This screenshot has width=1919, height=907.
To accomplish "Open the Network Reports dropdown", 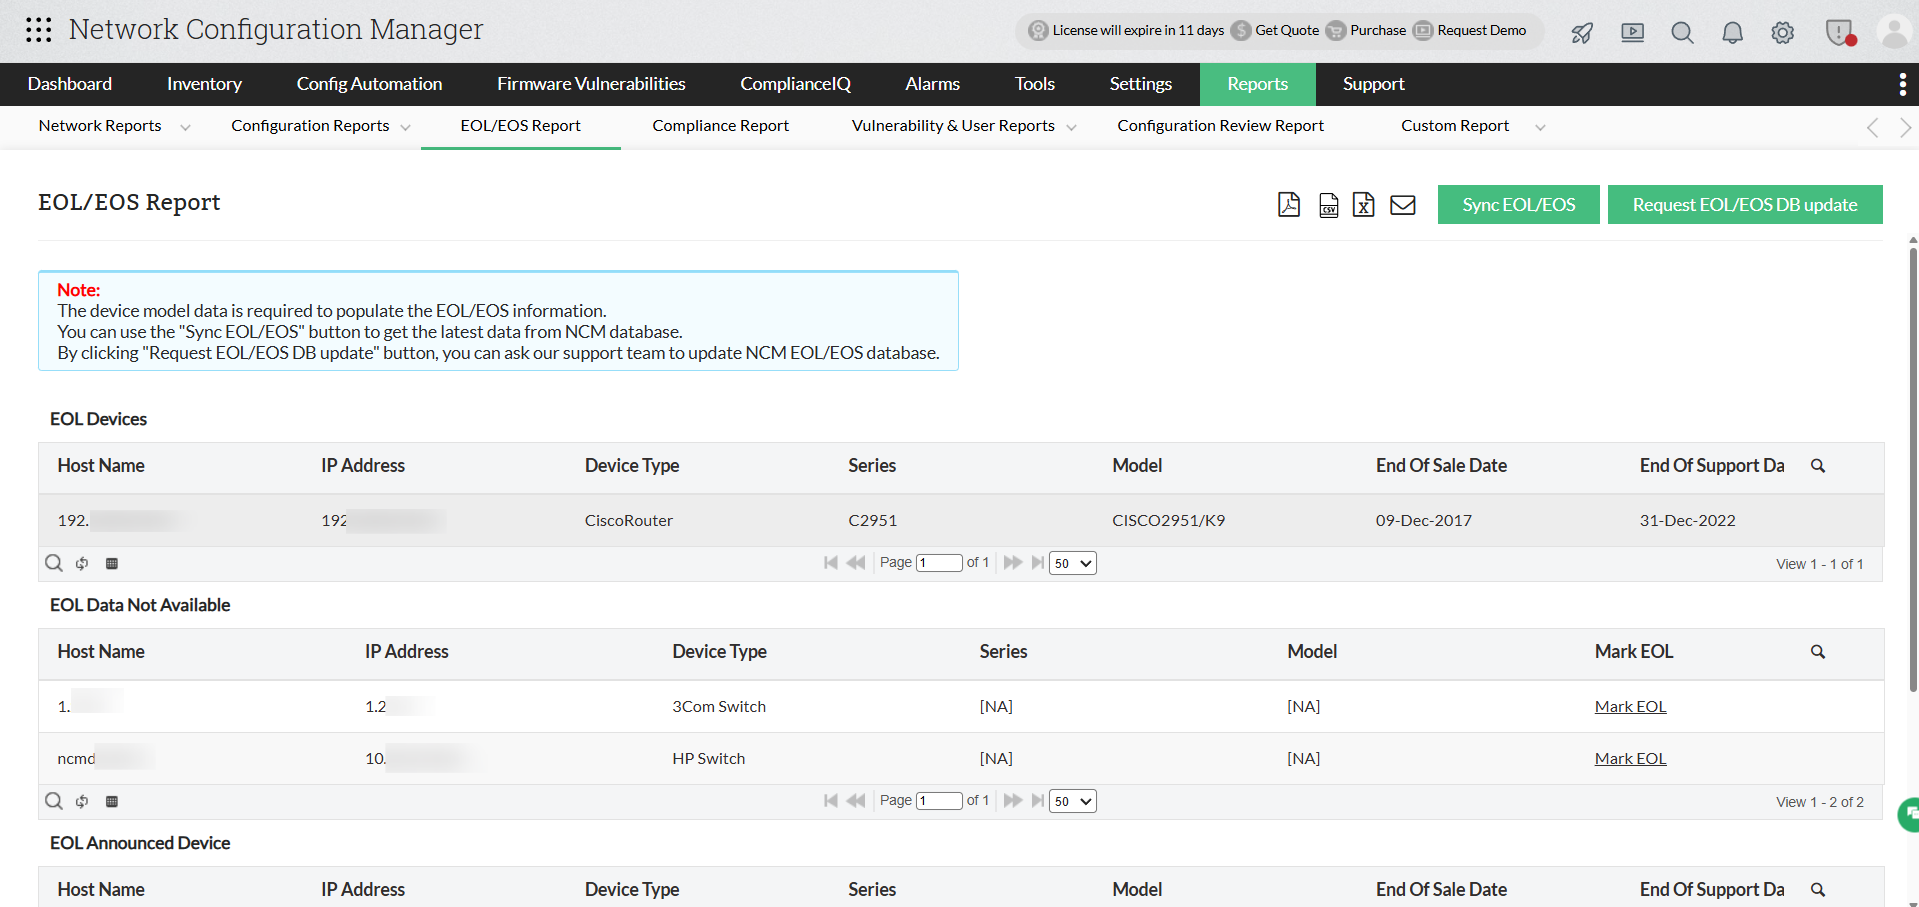I will tap(112, 126).
